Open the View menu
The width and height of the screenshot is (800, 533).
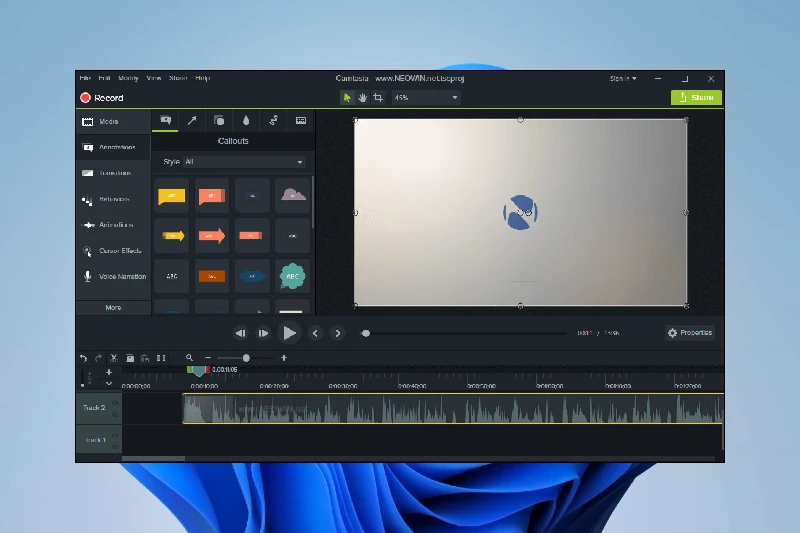click(154, 78)
